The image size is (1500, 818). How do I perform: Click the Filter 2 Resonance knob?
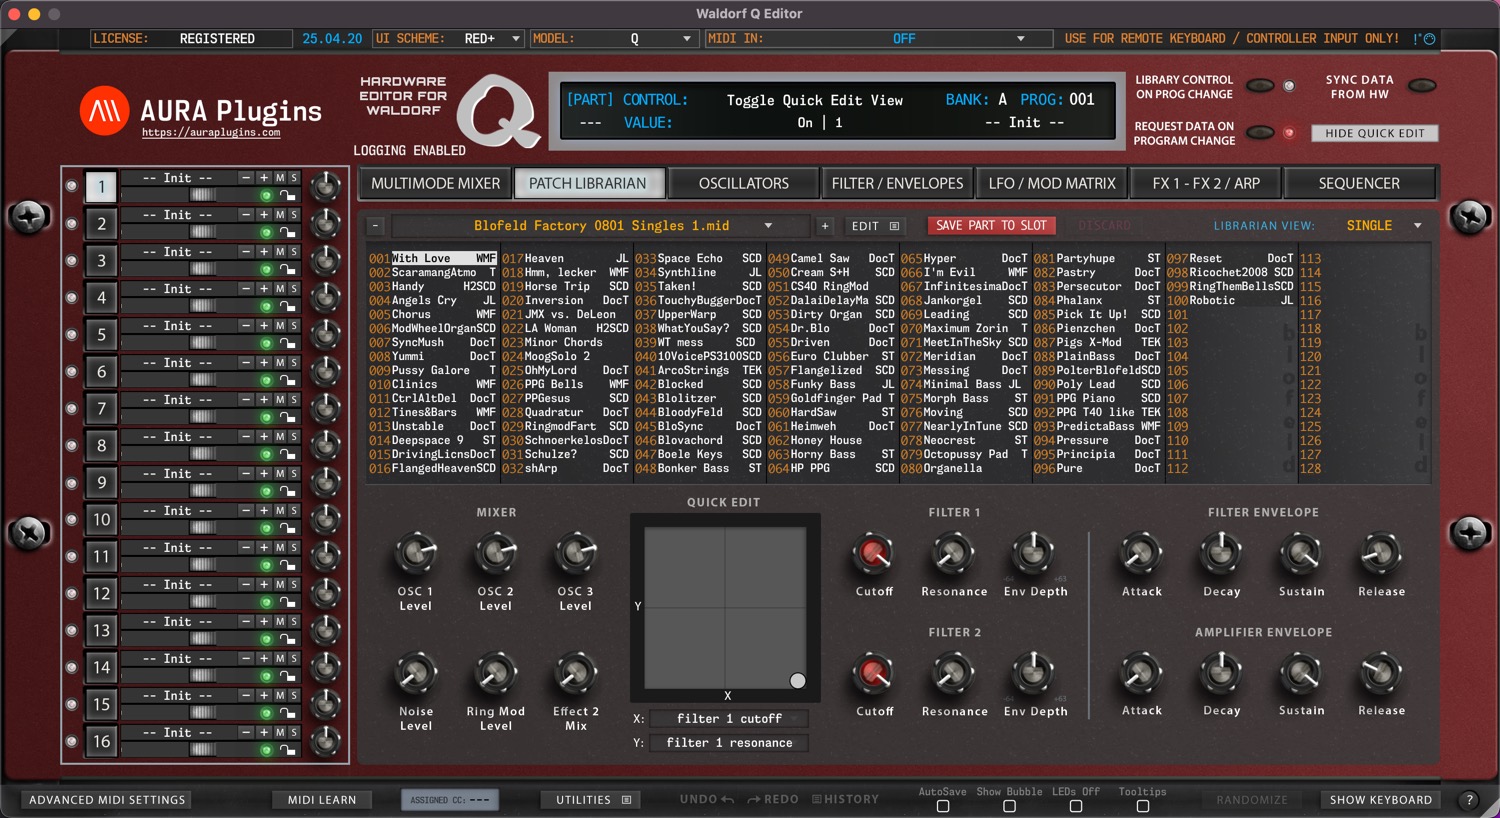pos(954,674)
